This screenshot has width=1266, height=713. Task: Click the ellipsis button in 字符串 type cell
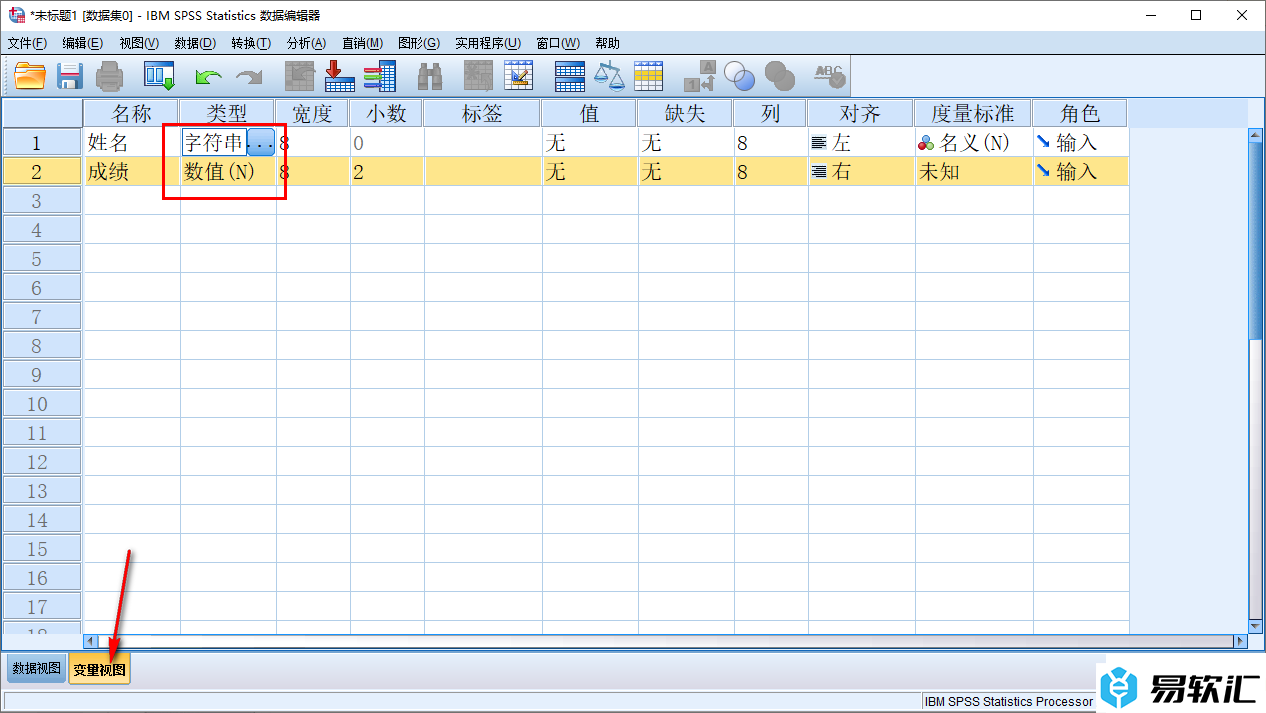click(260, 143)
